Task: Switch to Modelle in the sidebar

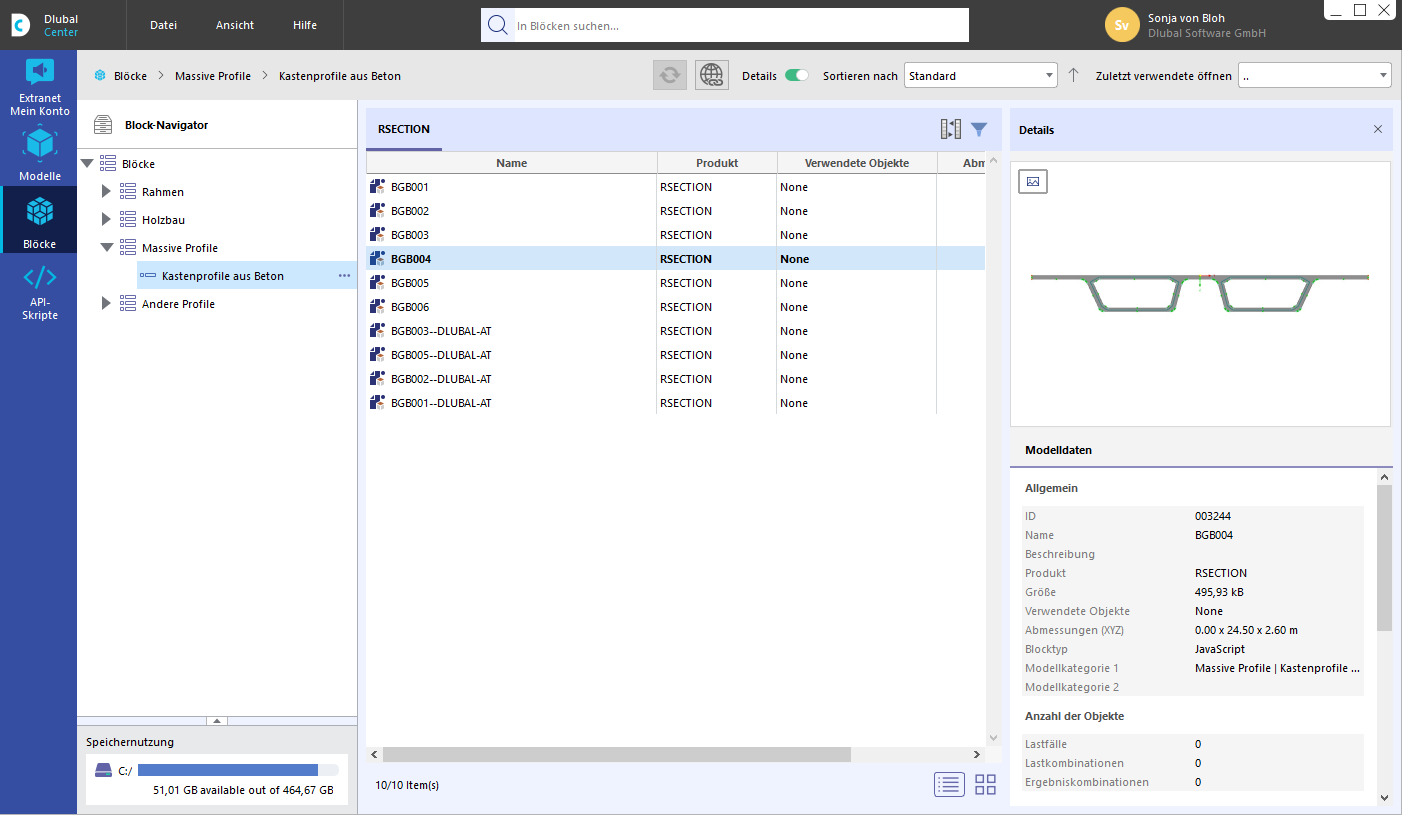Action: pyautogui.click(x=39, y=153)
